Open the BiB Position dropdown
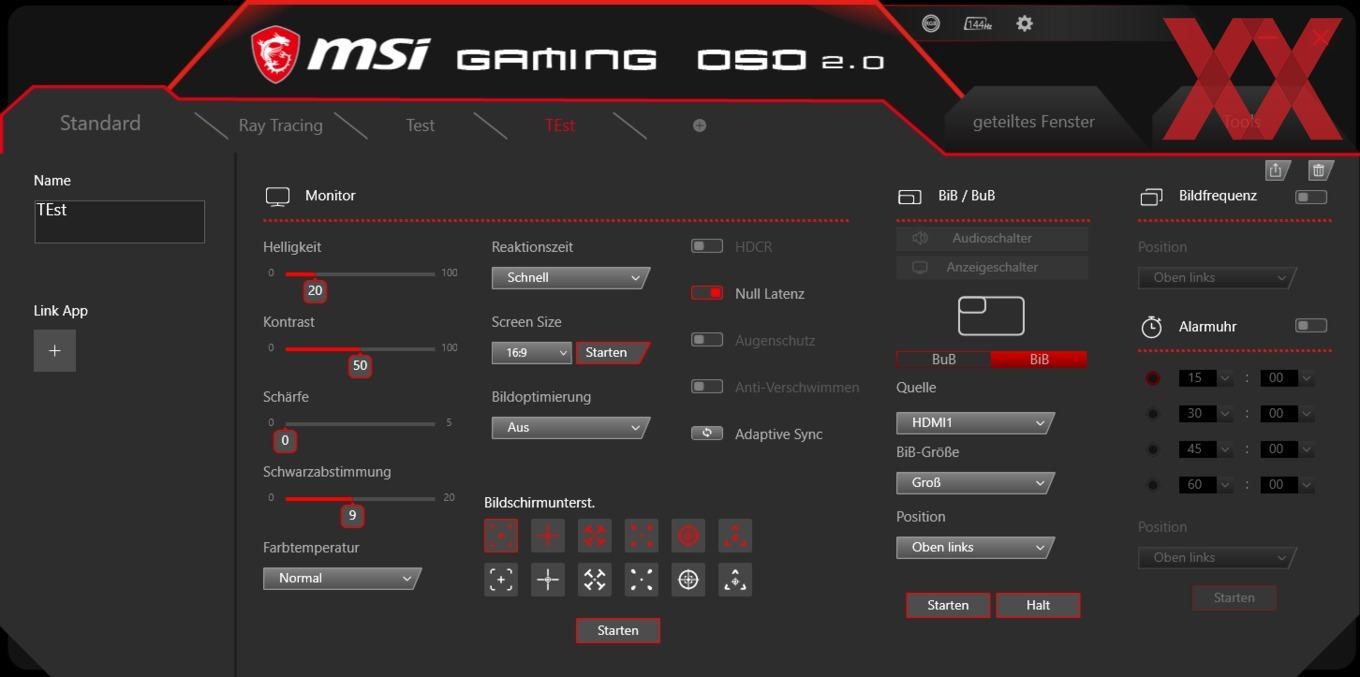 tap(975, 548)
